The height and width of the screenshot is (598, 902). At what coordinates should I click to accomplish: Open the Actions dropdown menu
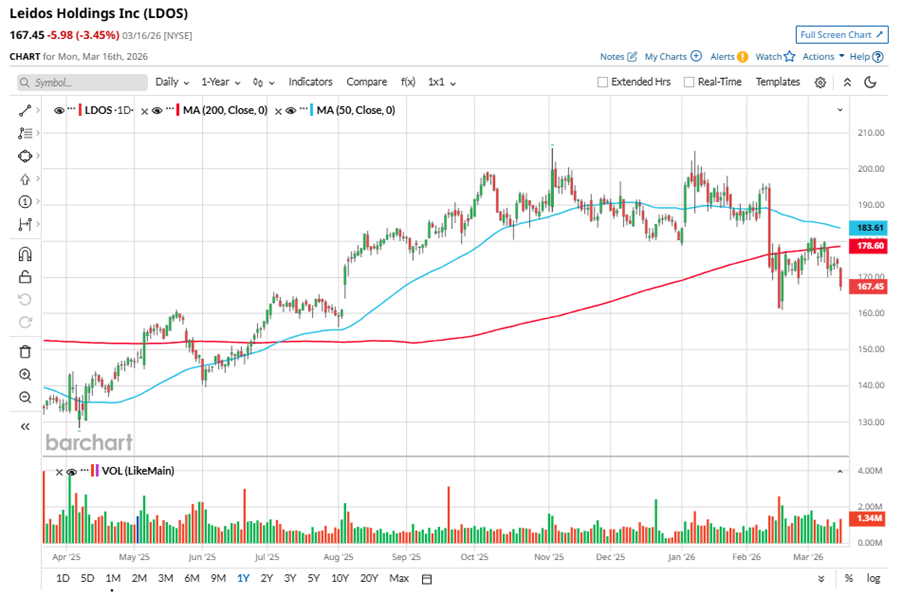pyautogui.click(x=823, y=57)
